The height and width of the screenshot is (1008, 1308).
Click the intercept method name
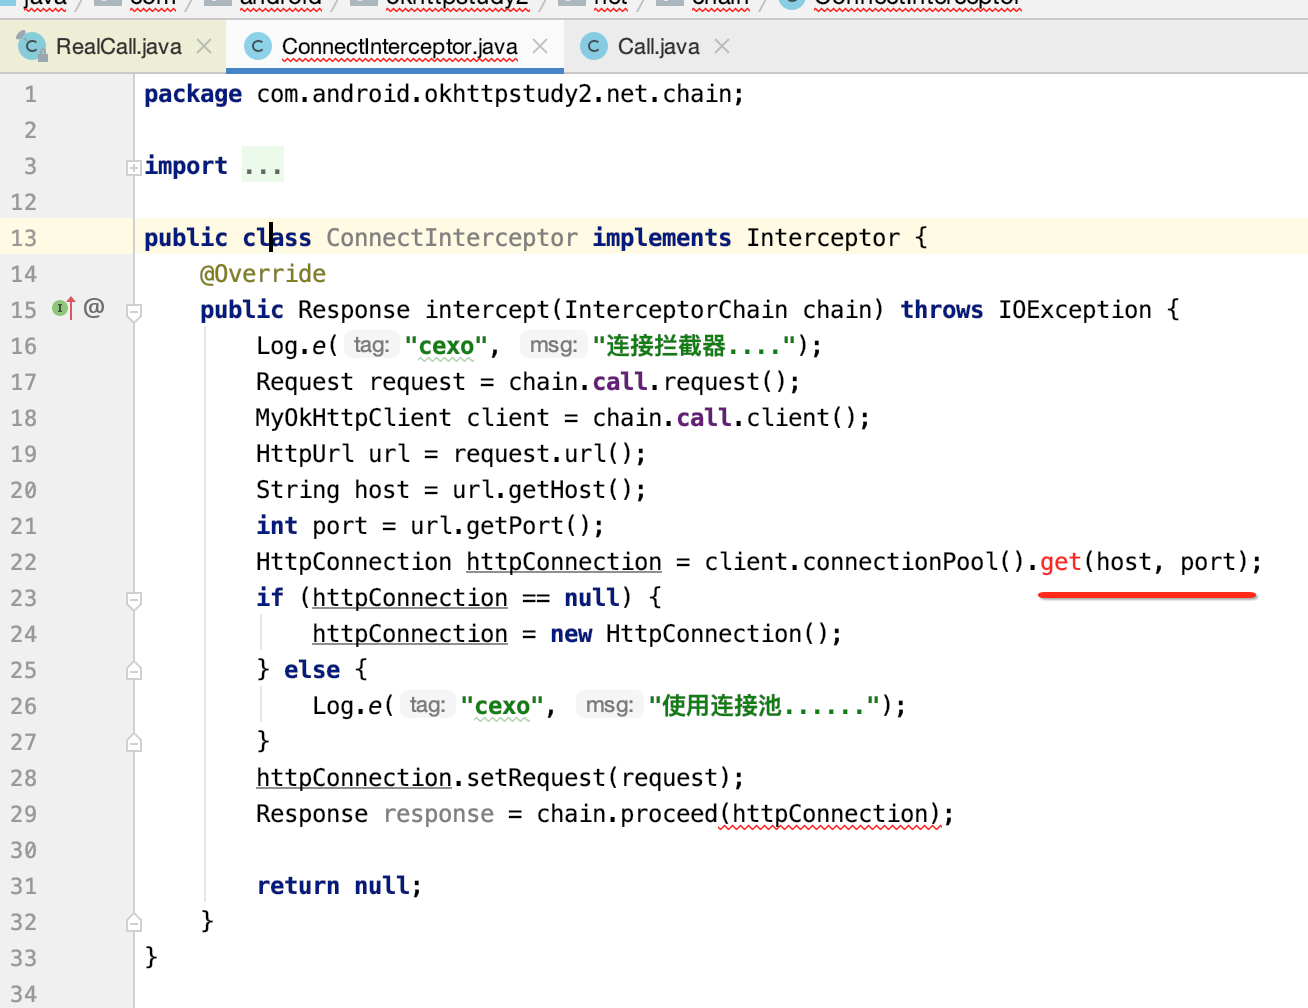pos(487,310)
